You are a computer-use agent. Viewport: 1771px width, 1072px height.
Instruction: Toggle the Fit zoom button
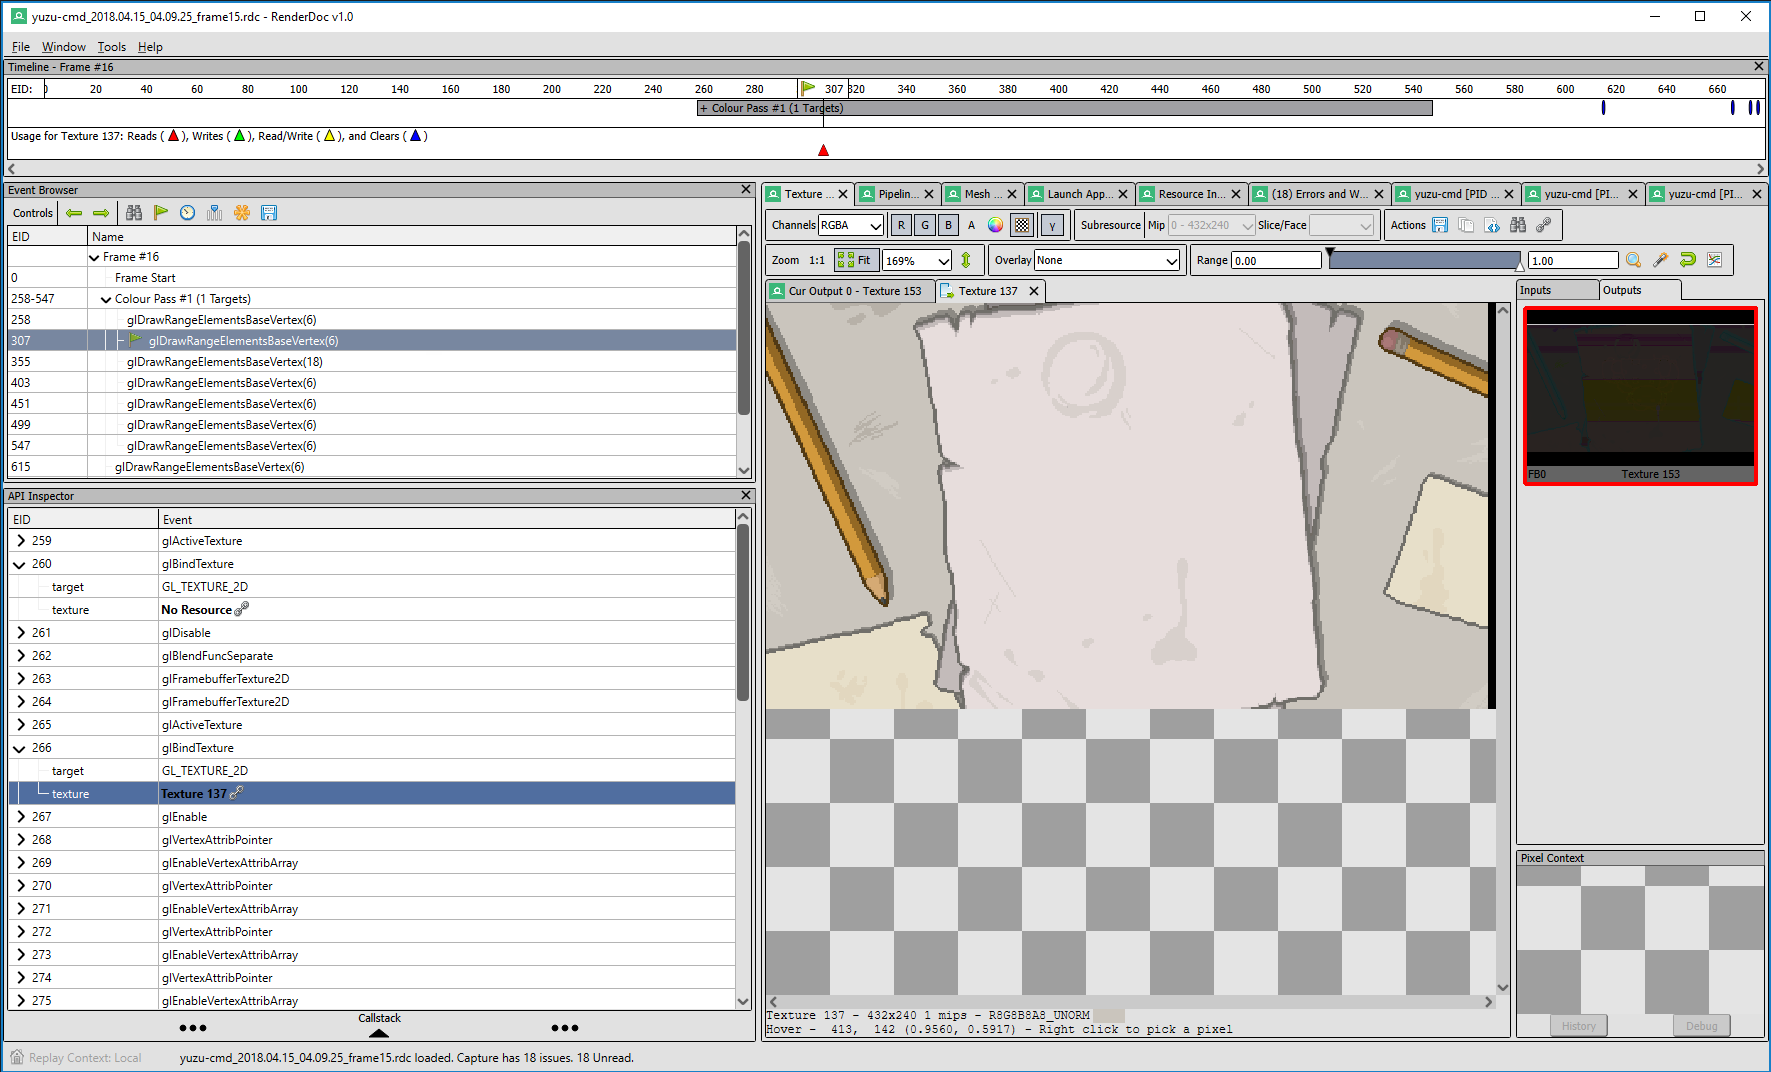click(854, 260)
